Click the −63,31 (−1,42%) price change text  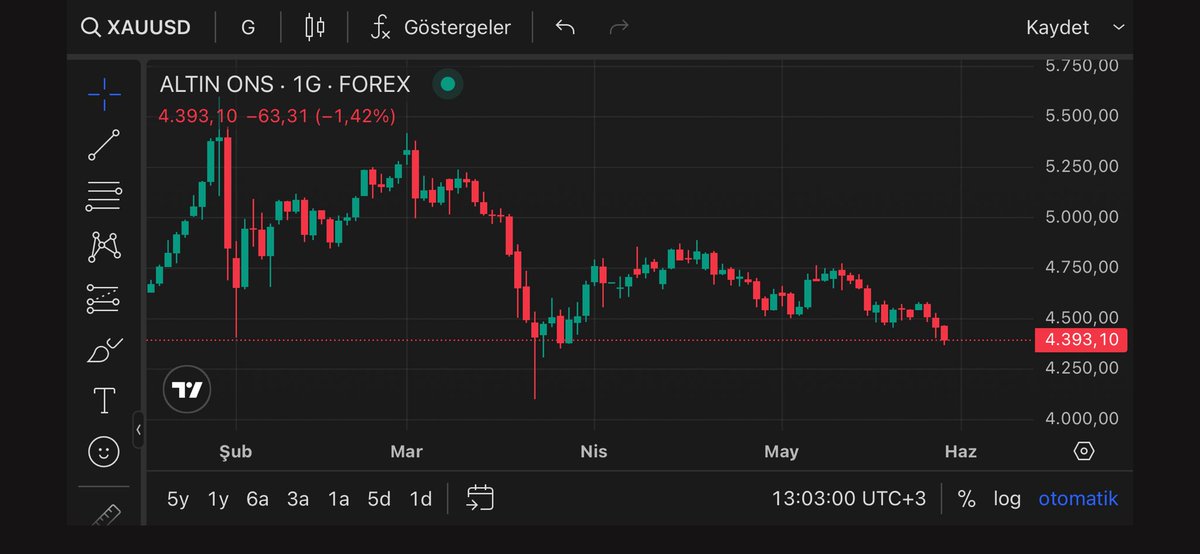(x=321, y=116)
